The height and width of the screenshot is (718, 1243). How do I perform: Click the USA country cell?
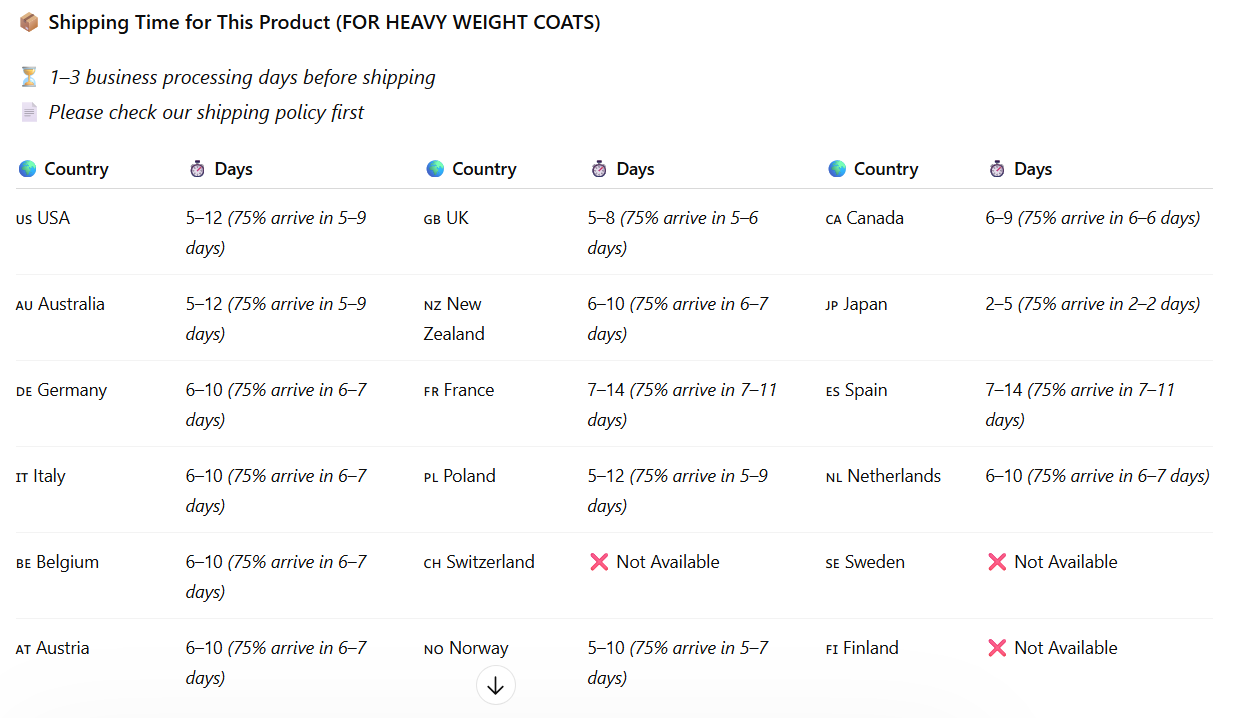click(43, 218)
